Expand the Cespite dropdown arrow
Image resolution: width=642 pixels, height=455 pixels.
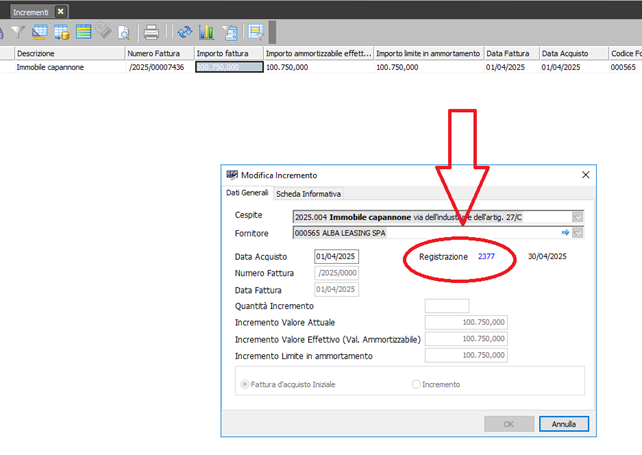click(577, 216)
